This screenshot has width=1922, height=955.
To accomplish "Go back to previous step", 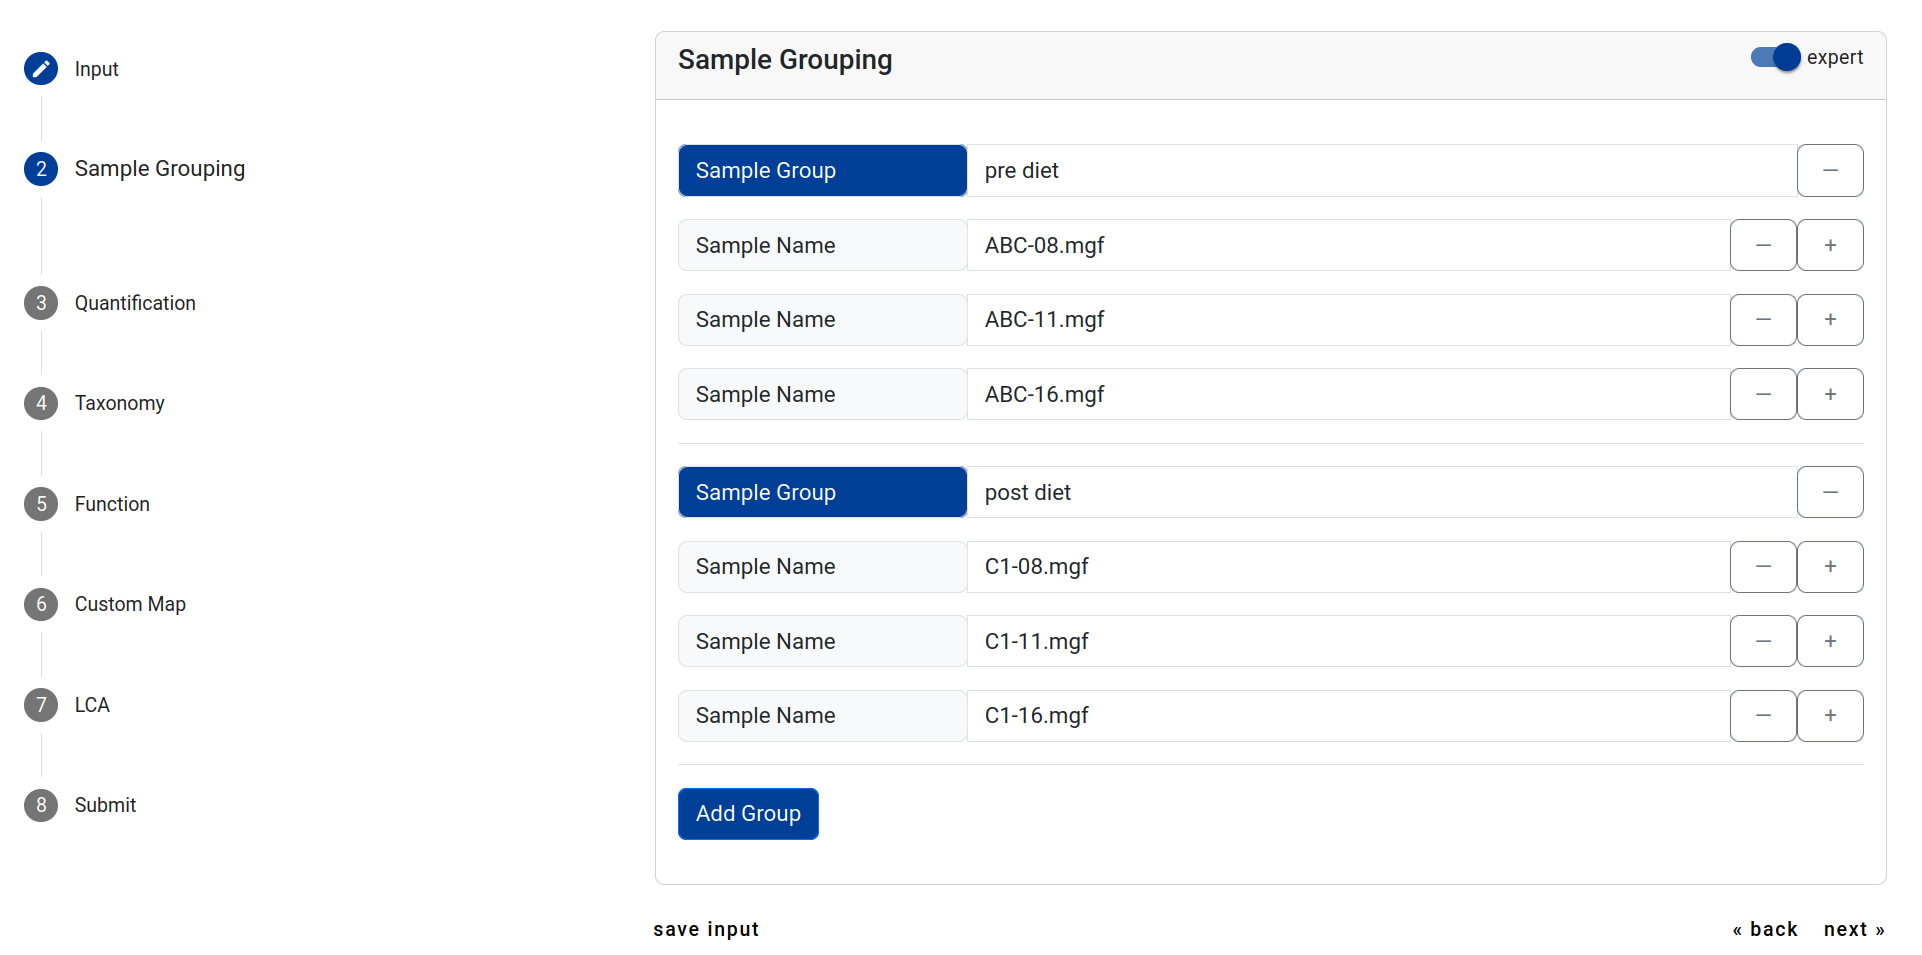I will point(1765,929).
